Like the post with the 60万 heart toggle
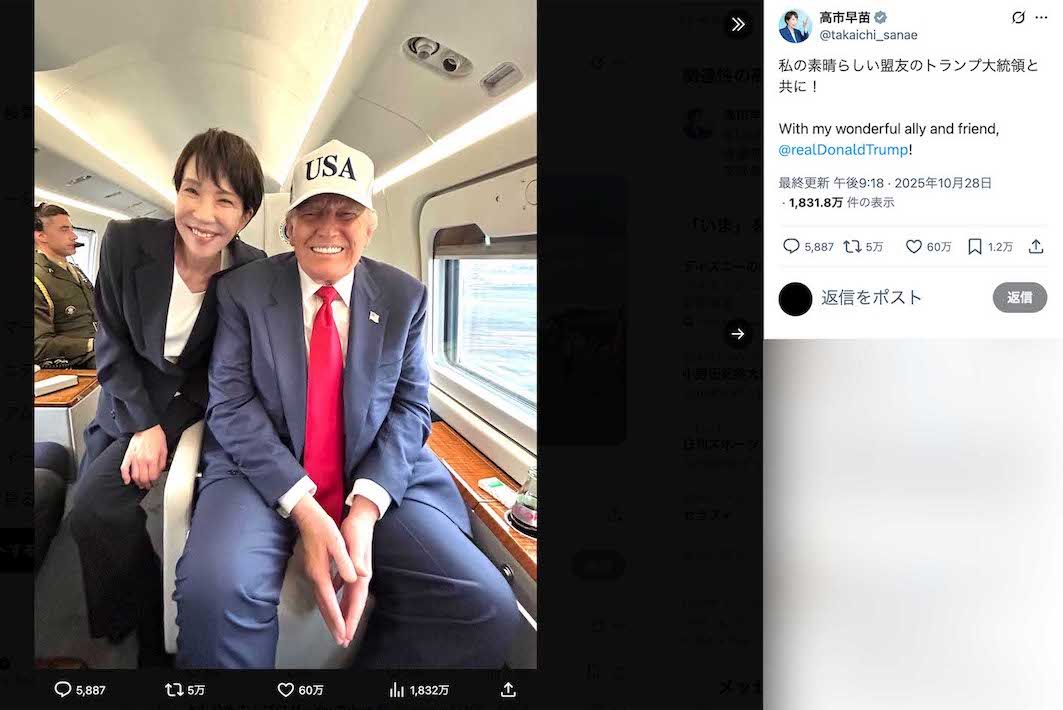 (x=913, y=246)
